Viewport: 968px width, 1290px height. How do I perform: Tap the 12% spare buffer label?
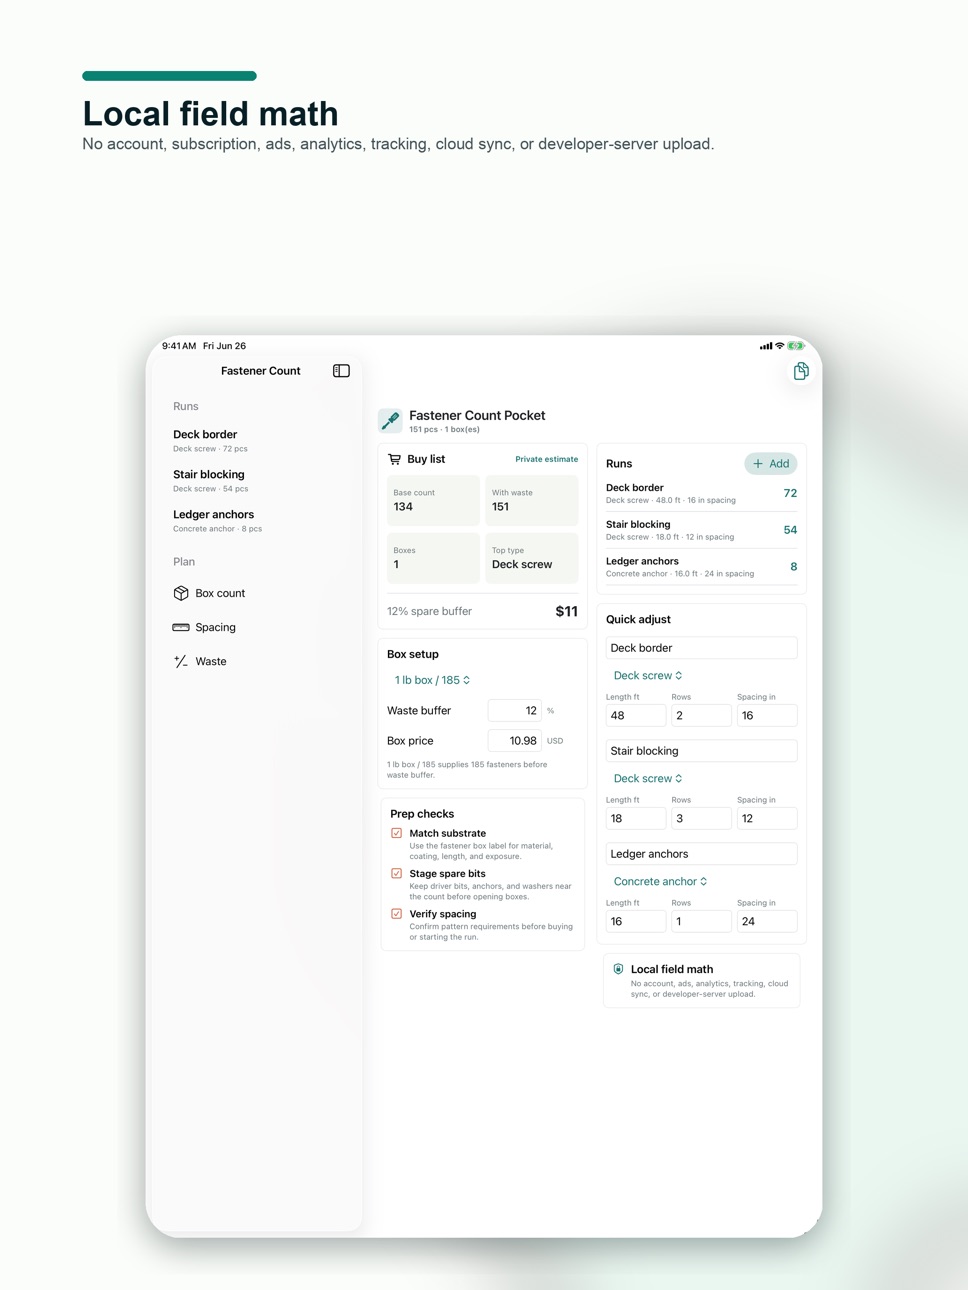click(x=429, y=611)
